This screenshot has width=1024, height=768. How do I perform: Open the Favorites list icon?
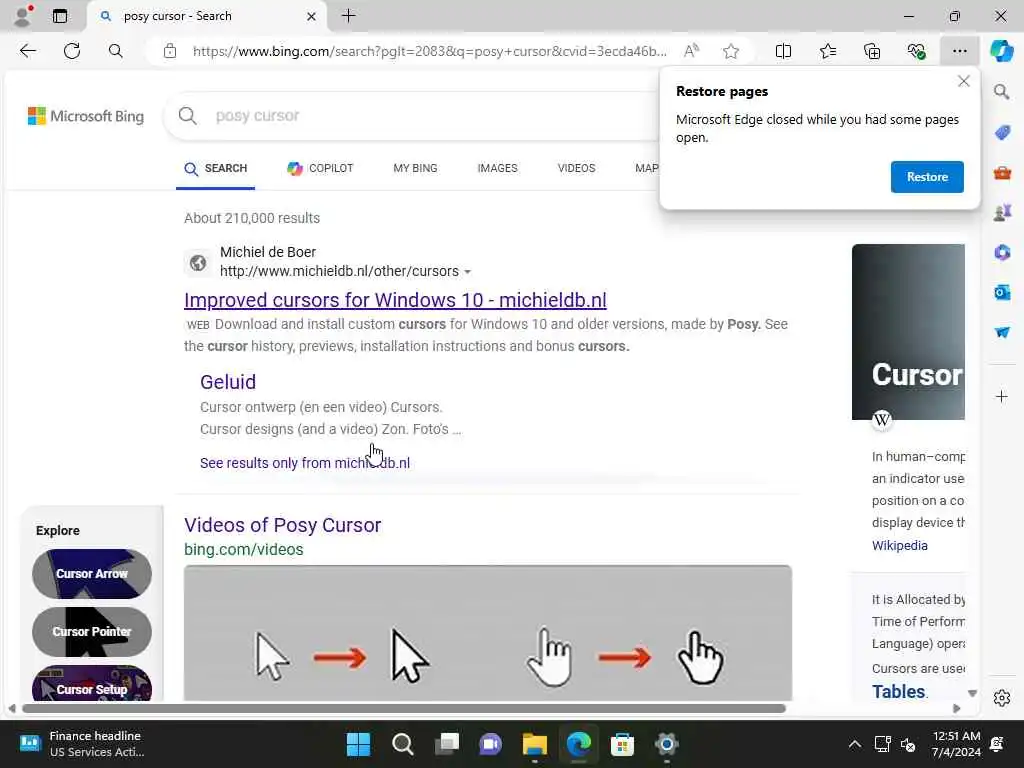tap(827, 51)
